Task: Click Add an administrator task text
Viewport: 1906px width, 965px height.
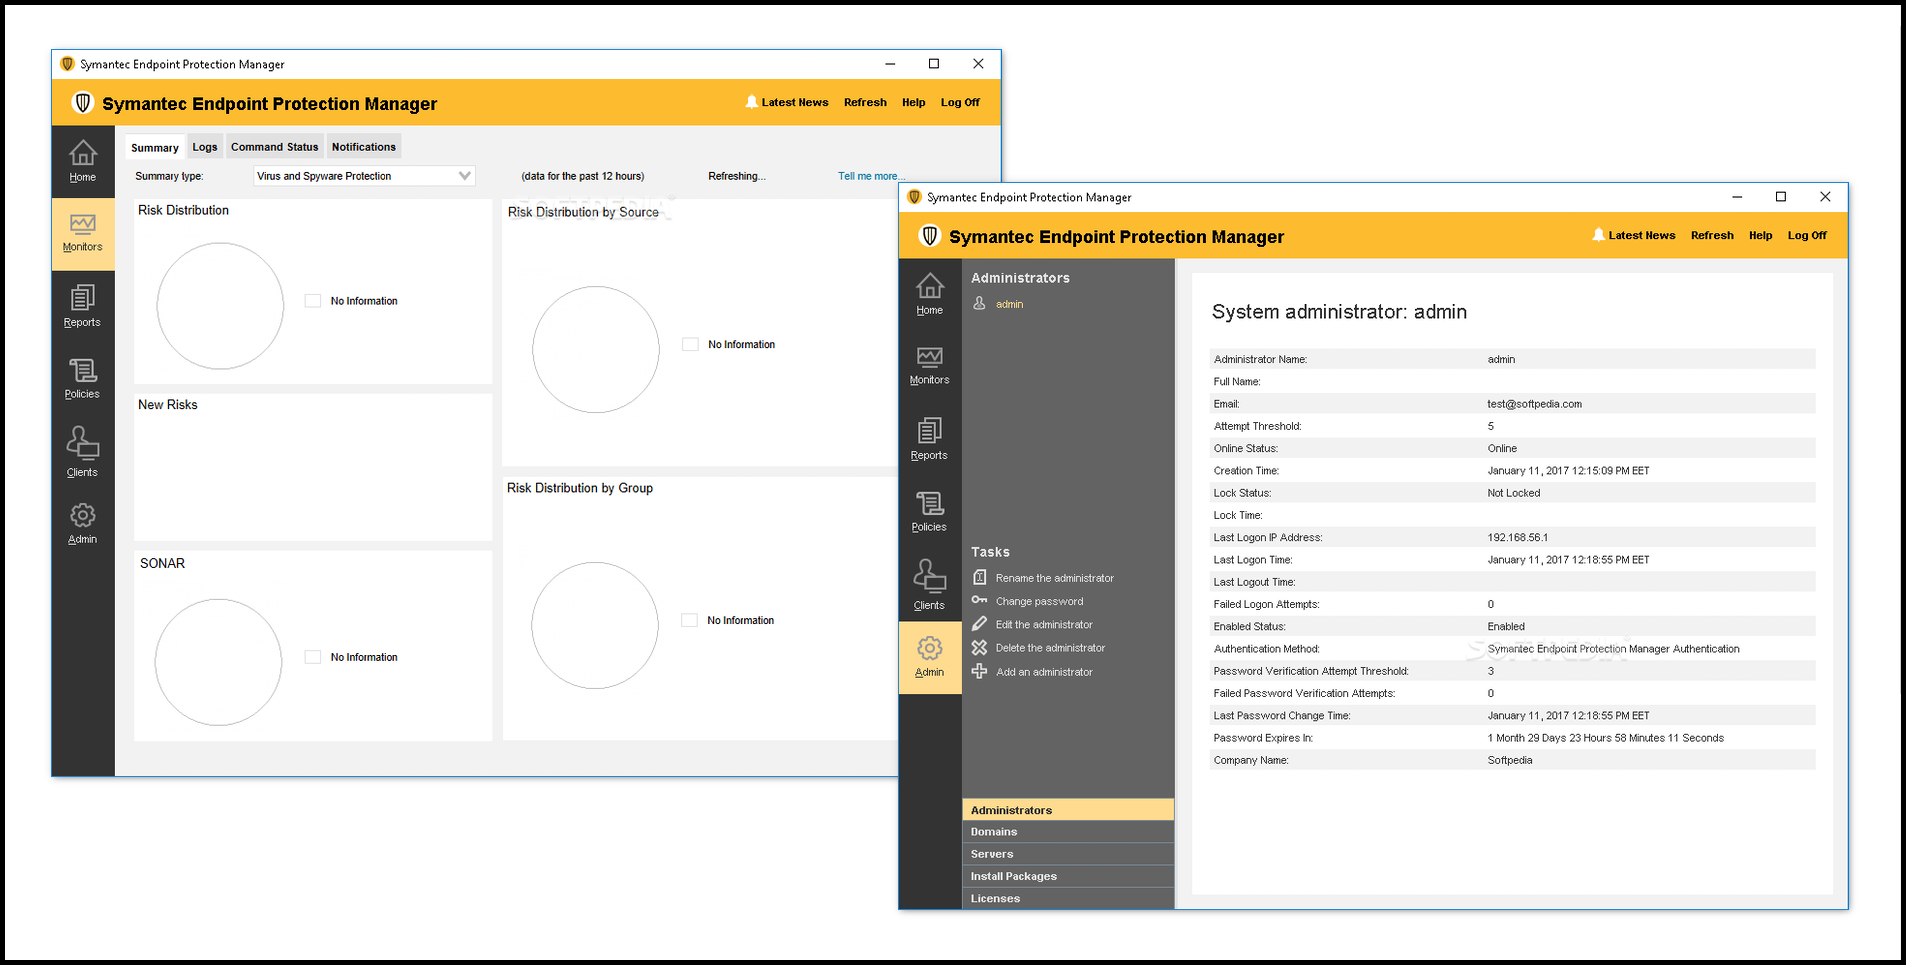Action: tap(1044, 672)
